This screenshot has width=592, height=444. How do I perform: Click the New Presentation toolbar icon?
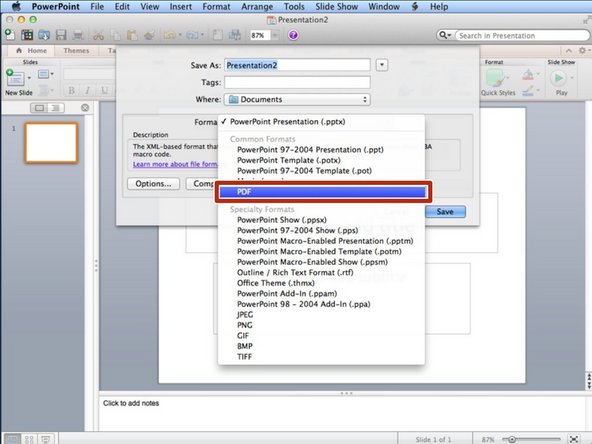click(x=10, y=35)
